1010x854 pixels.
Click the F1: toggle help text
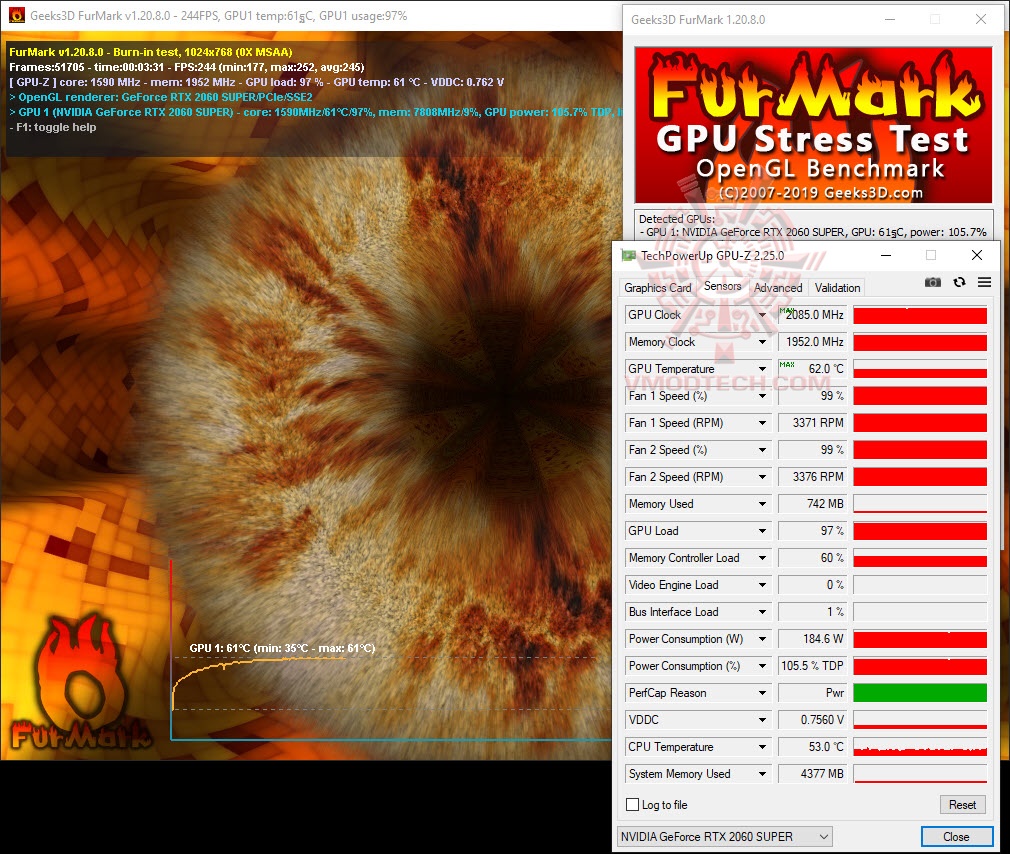pyautogui.click(x=53, y=128)
